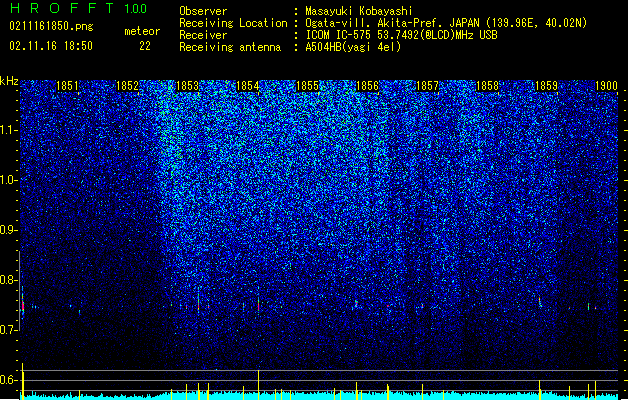
Task: Click the 1.0 kHz frequency axis label
Action: tap(8, 180)
